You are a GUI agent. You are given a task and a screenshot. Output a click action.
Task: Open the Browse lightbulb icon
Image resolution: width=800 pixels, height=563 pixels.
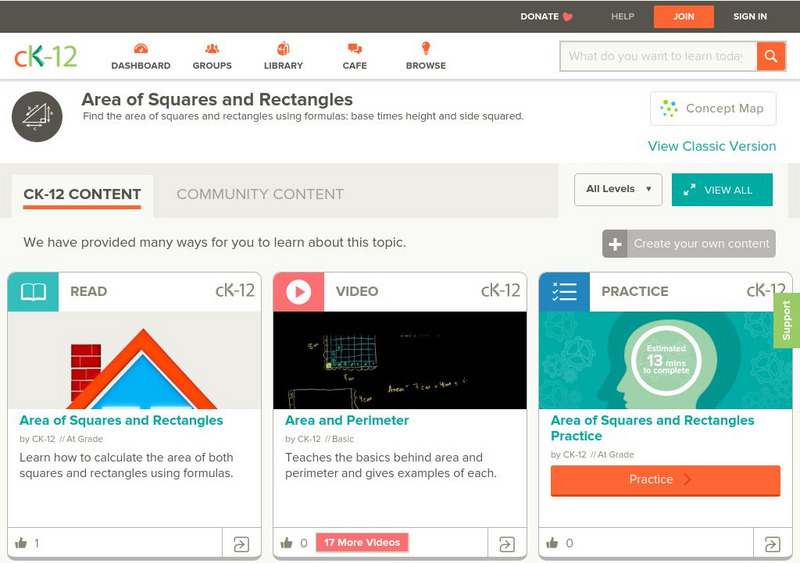425,49
